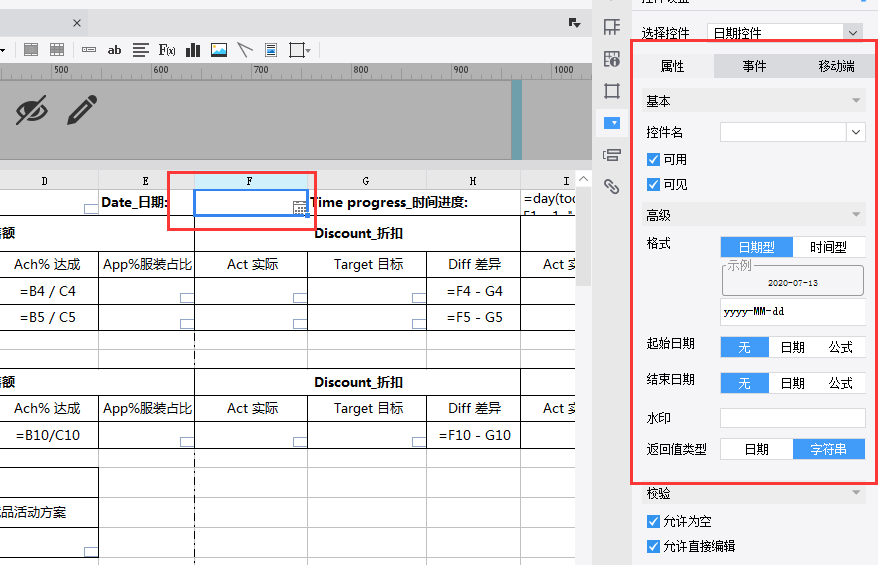Select column H header

click(473, 181)
